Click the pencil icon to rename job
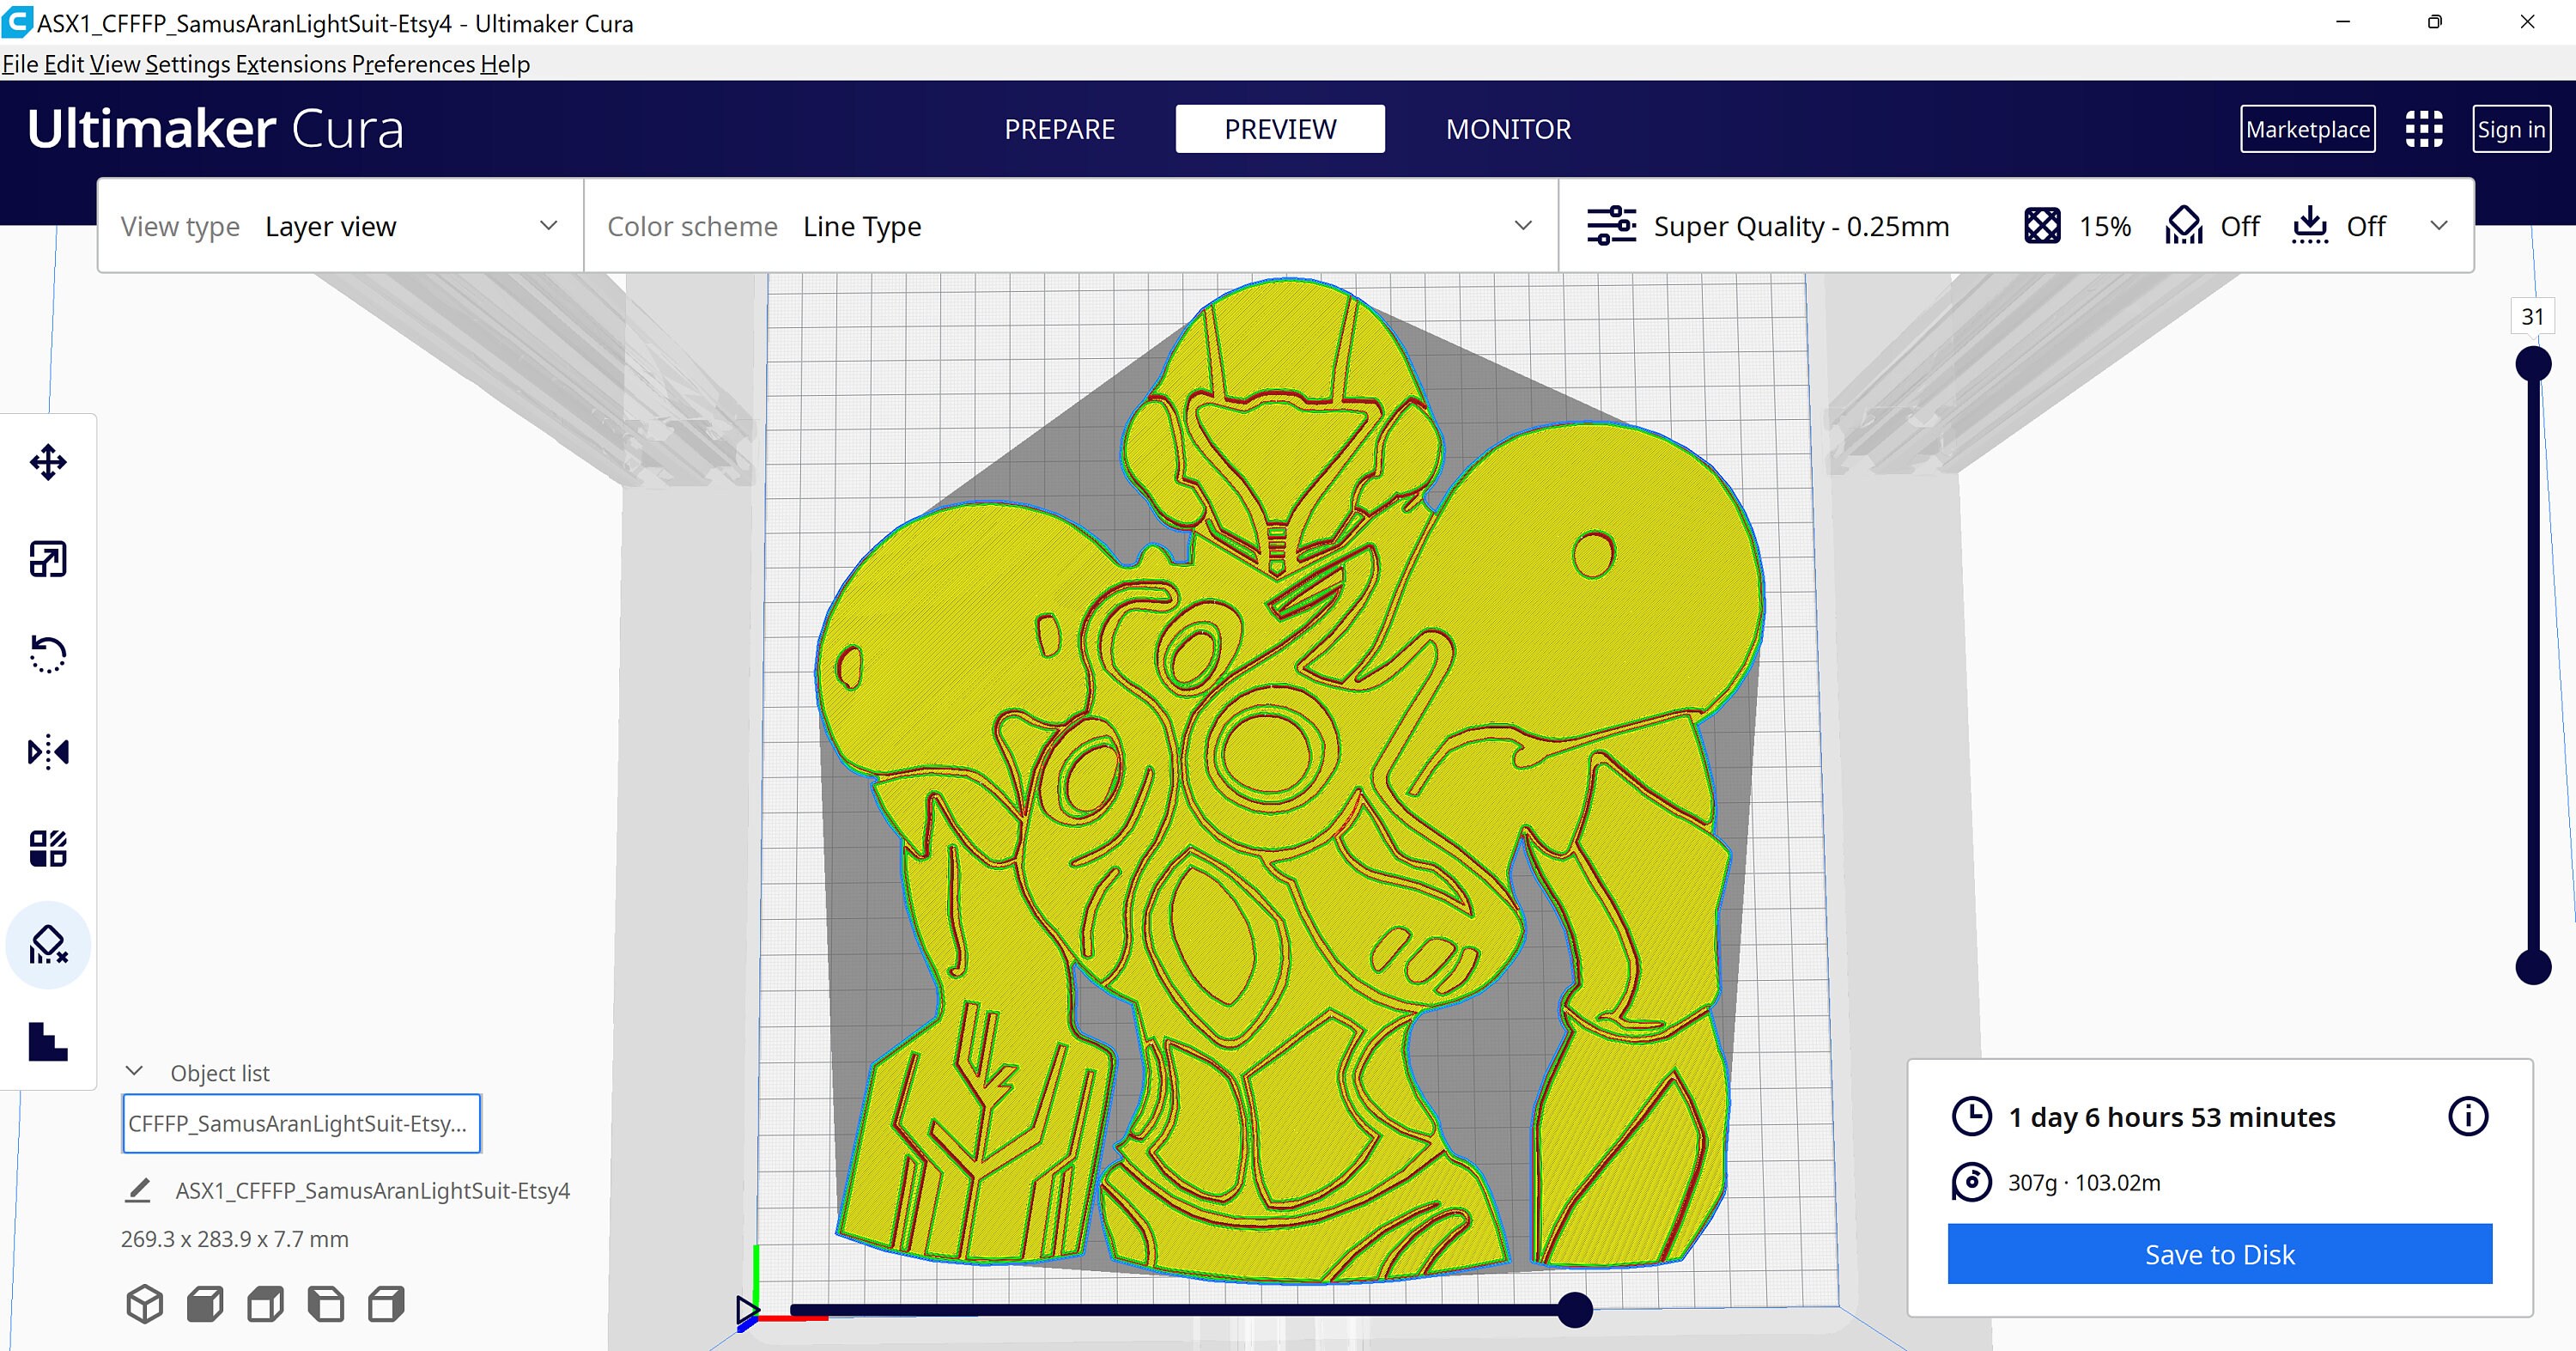This screenshot has width=2576, height=1351. (x=138, y=1190)
